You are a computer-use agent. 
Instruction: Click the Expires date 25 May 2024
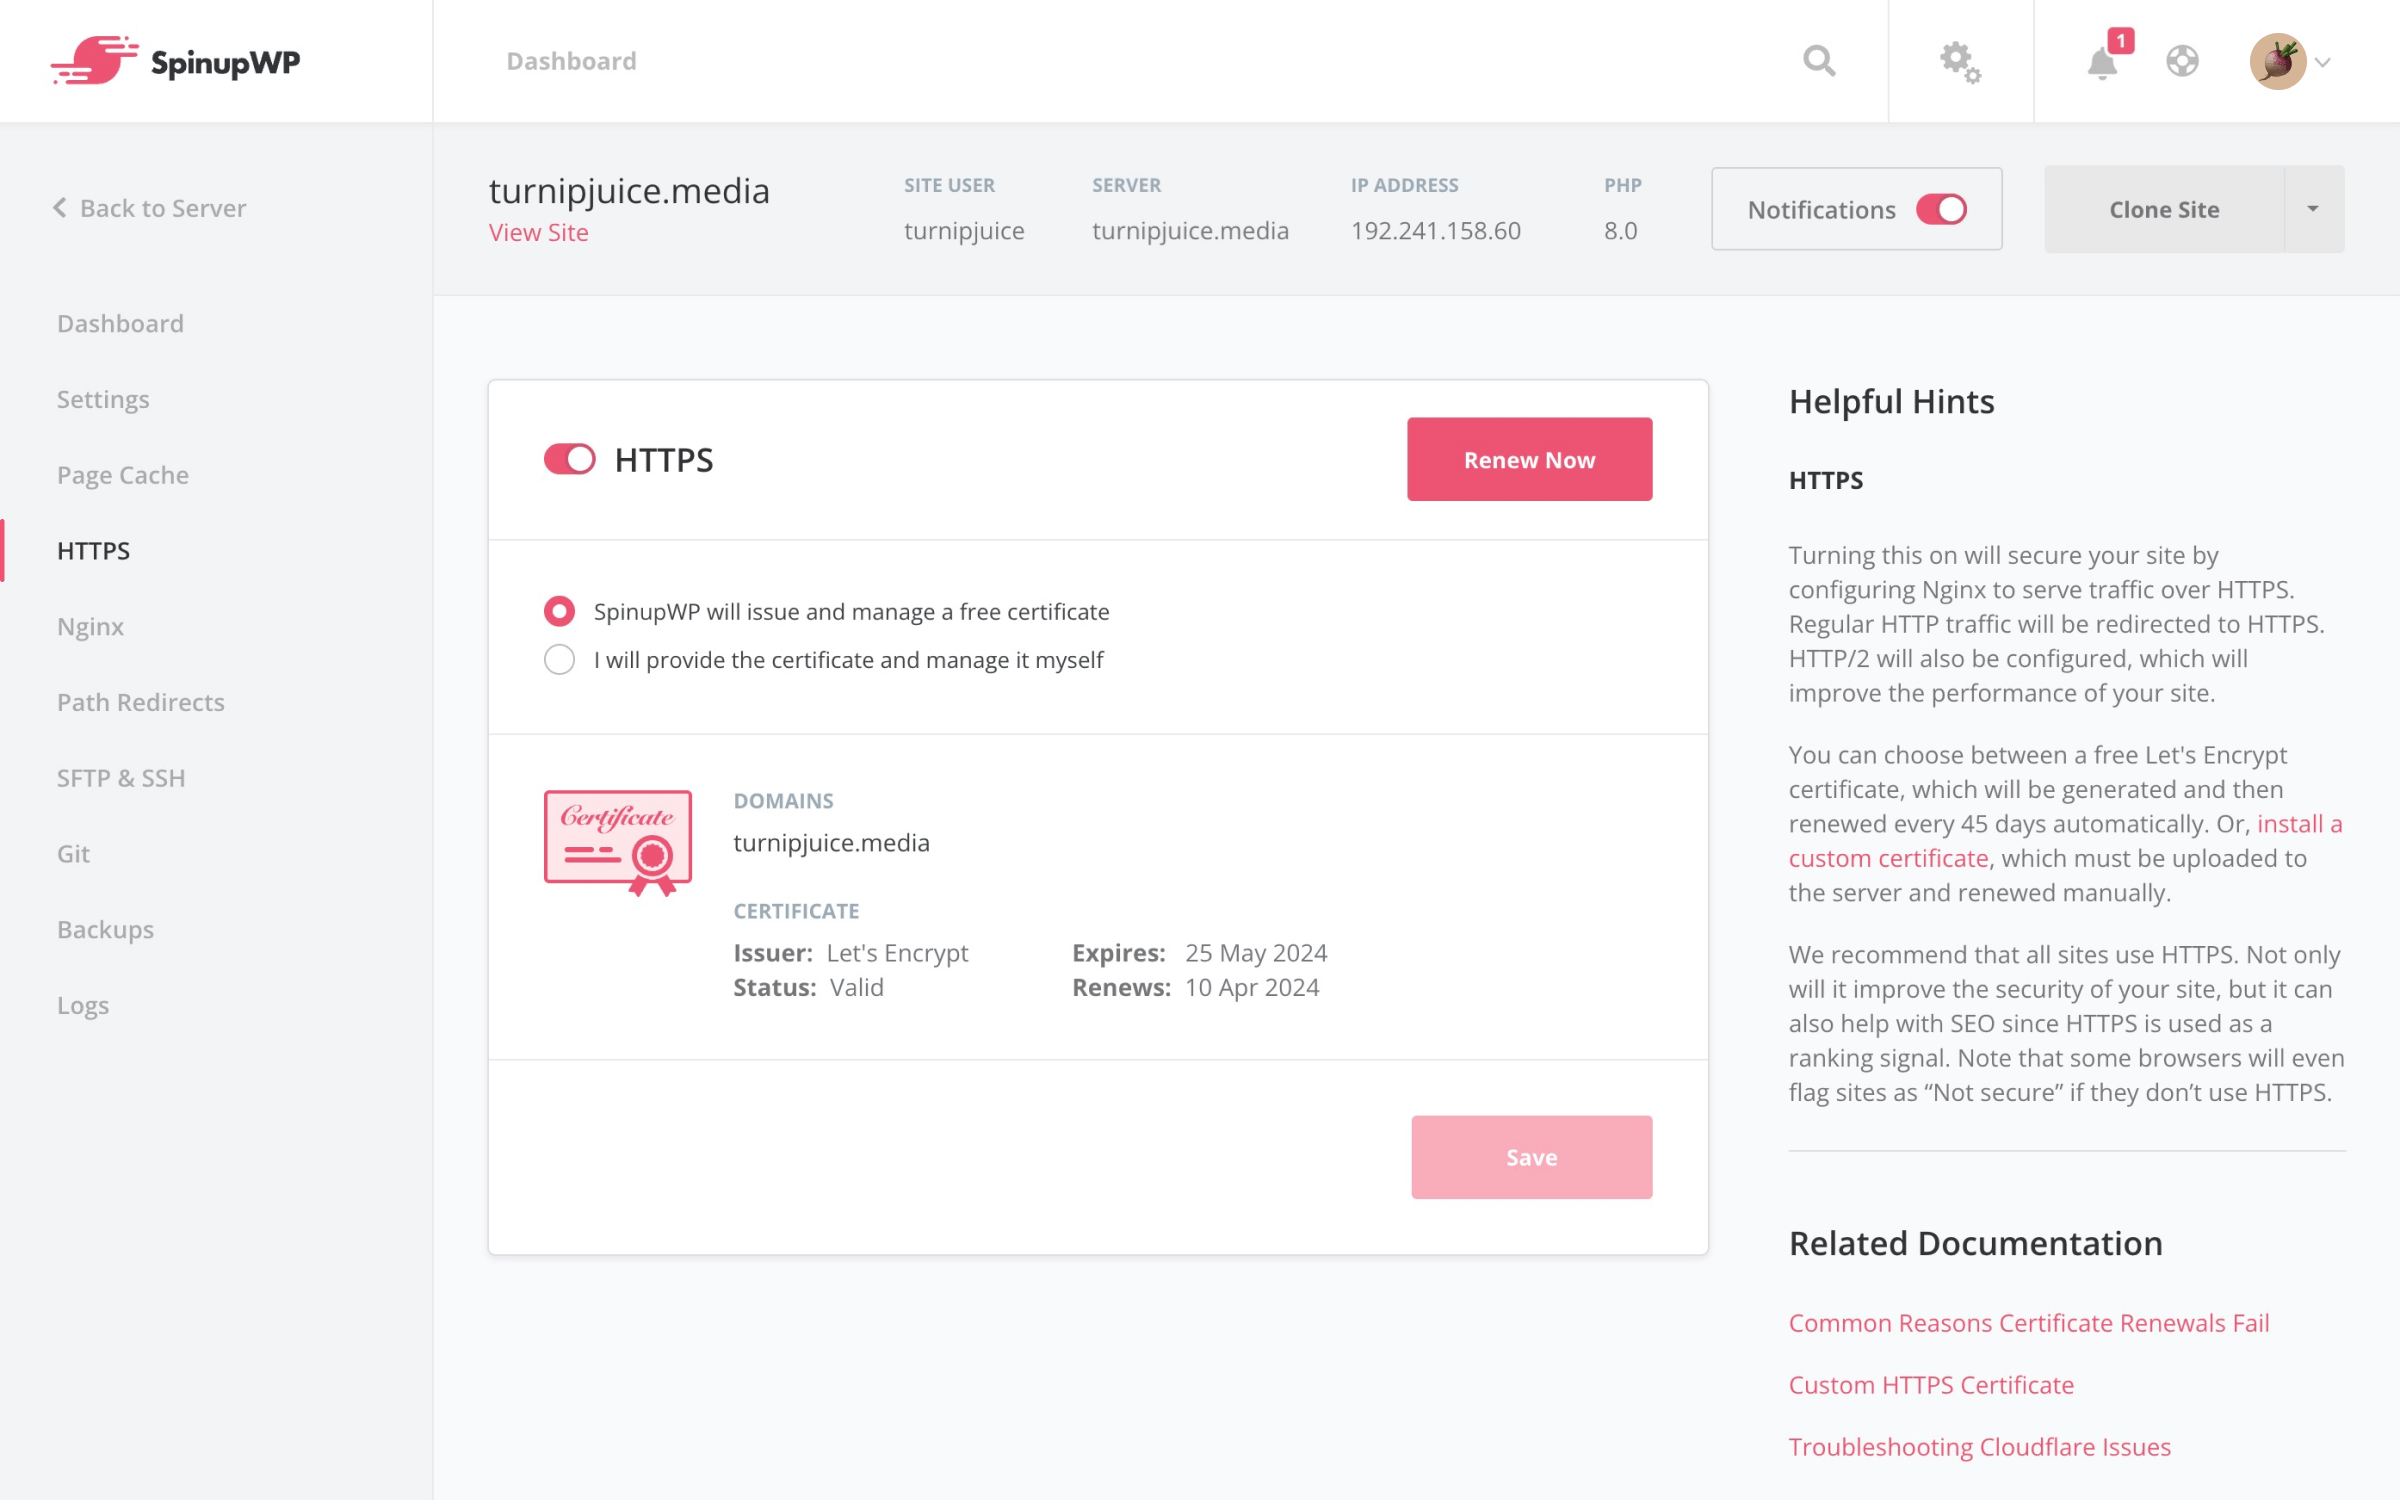[1256, 952]
